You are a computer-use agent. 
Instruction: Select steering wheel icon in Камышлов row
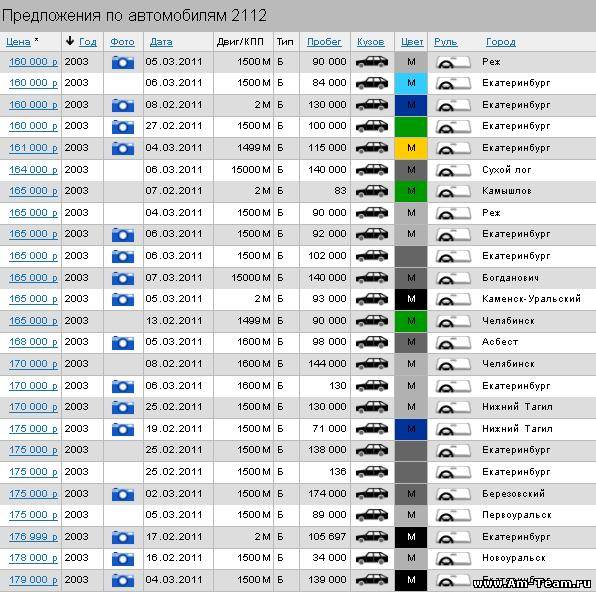click(x=453, y=191)
